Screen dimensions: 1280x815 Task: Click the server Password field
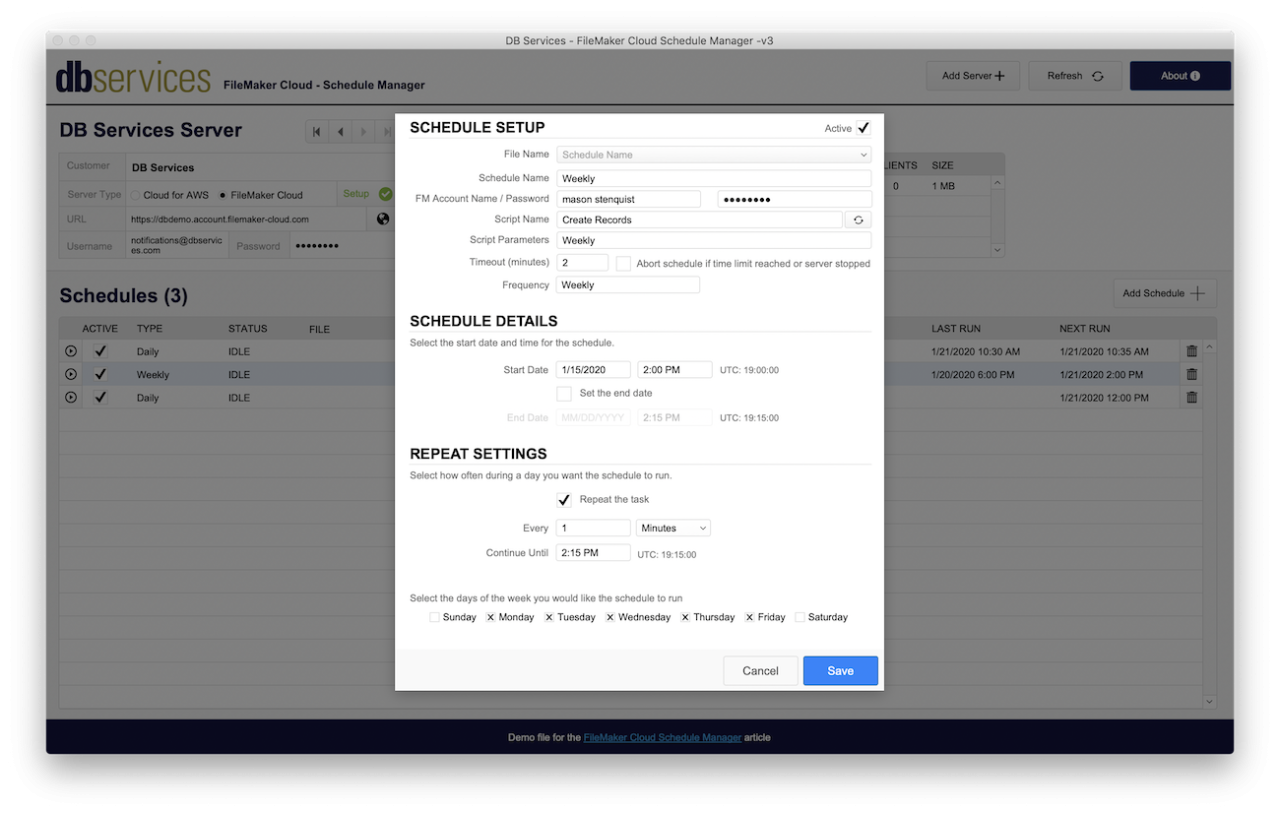click(340, 246)
